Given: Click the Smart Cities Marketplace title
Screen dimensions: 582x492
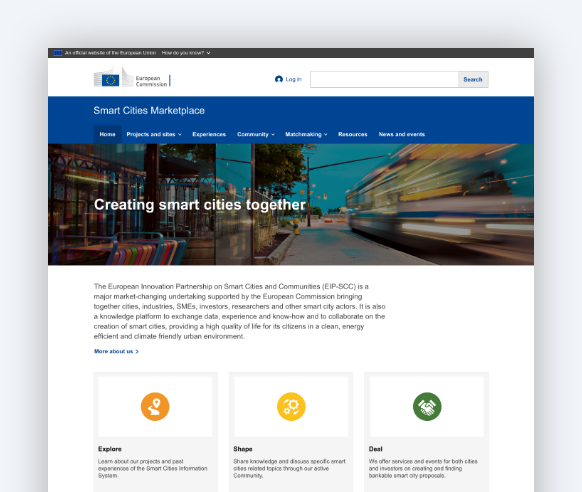Looking at the screenshot, I should tap(149, 111).
